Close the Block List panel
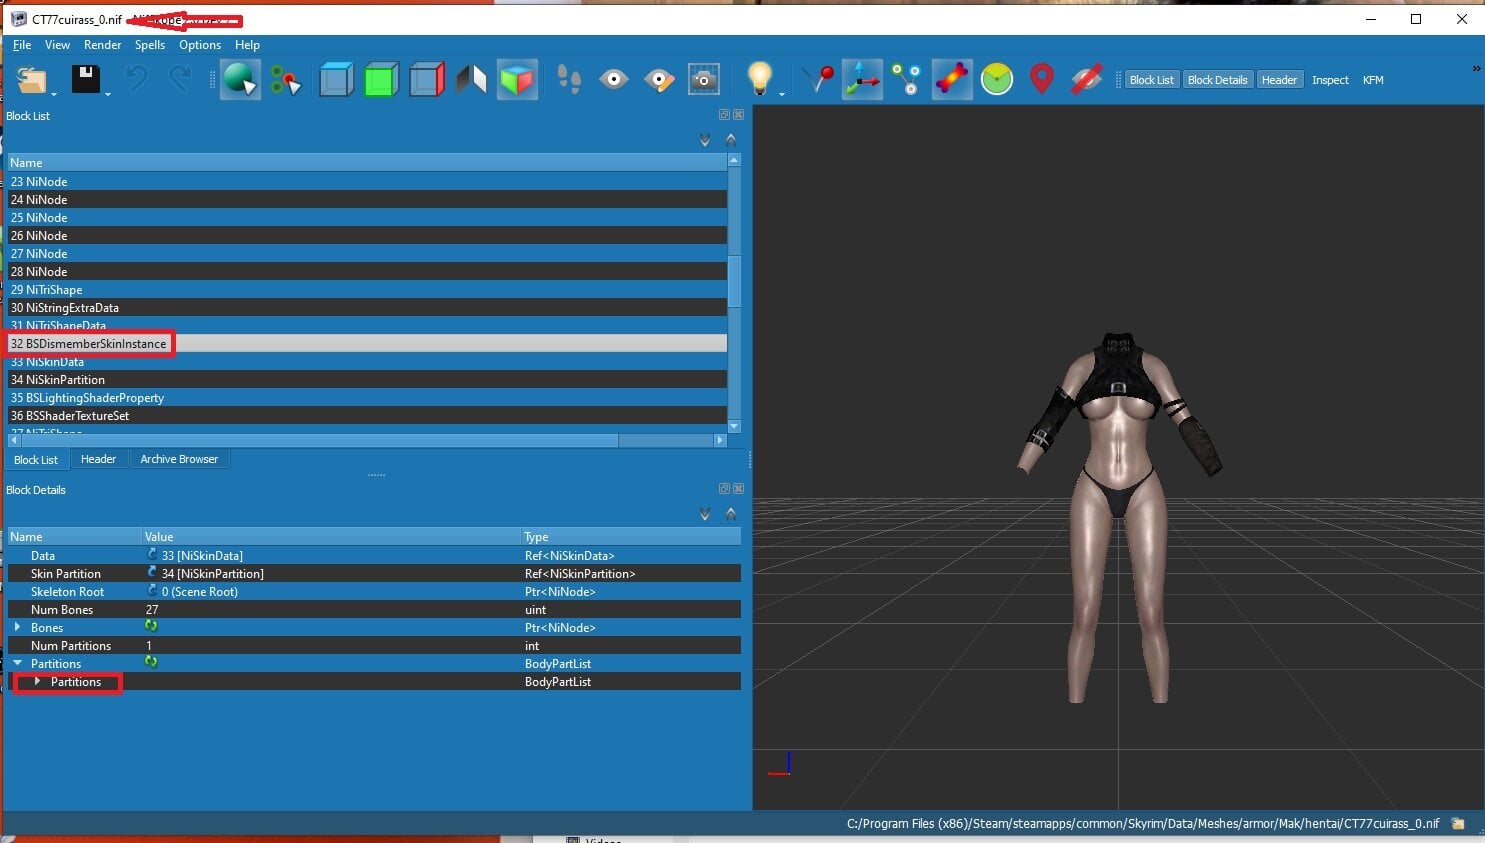This screenshot has width=1485, height=843. pos(738,115)
